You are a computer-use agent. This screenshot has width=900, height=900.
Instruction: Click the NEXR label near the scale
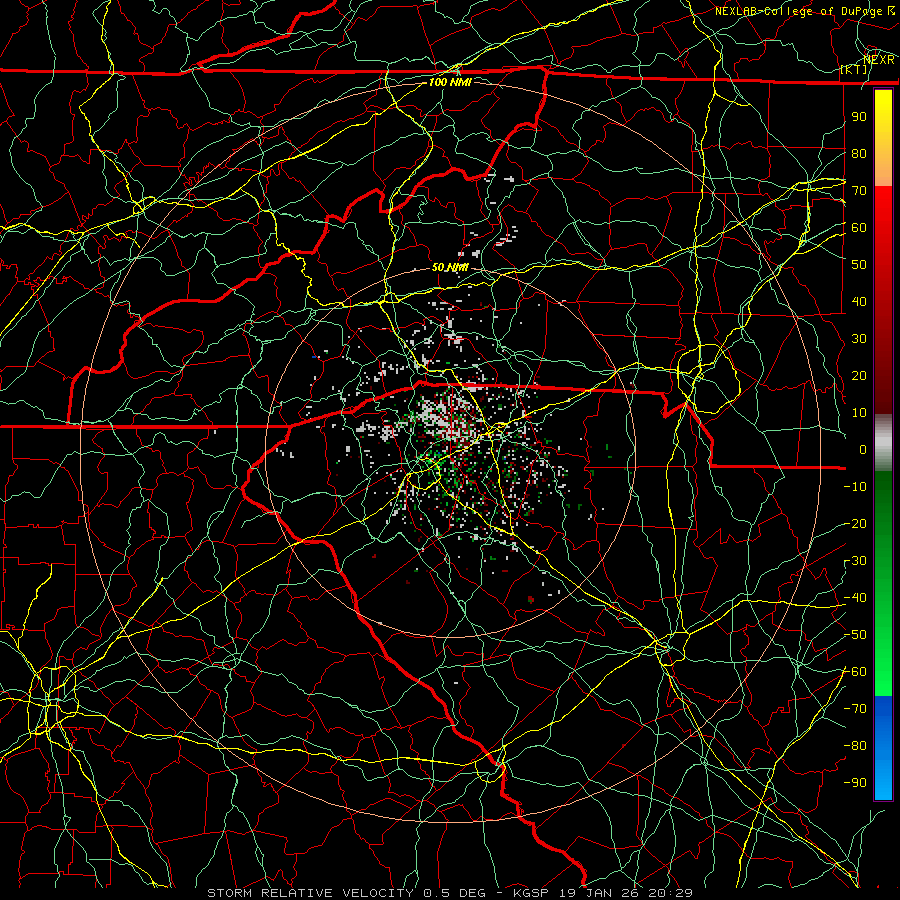coord(879,60)
